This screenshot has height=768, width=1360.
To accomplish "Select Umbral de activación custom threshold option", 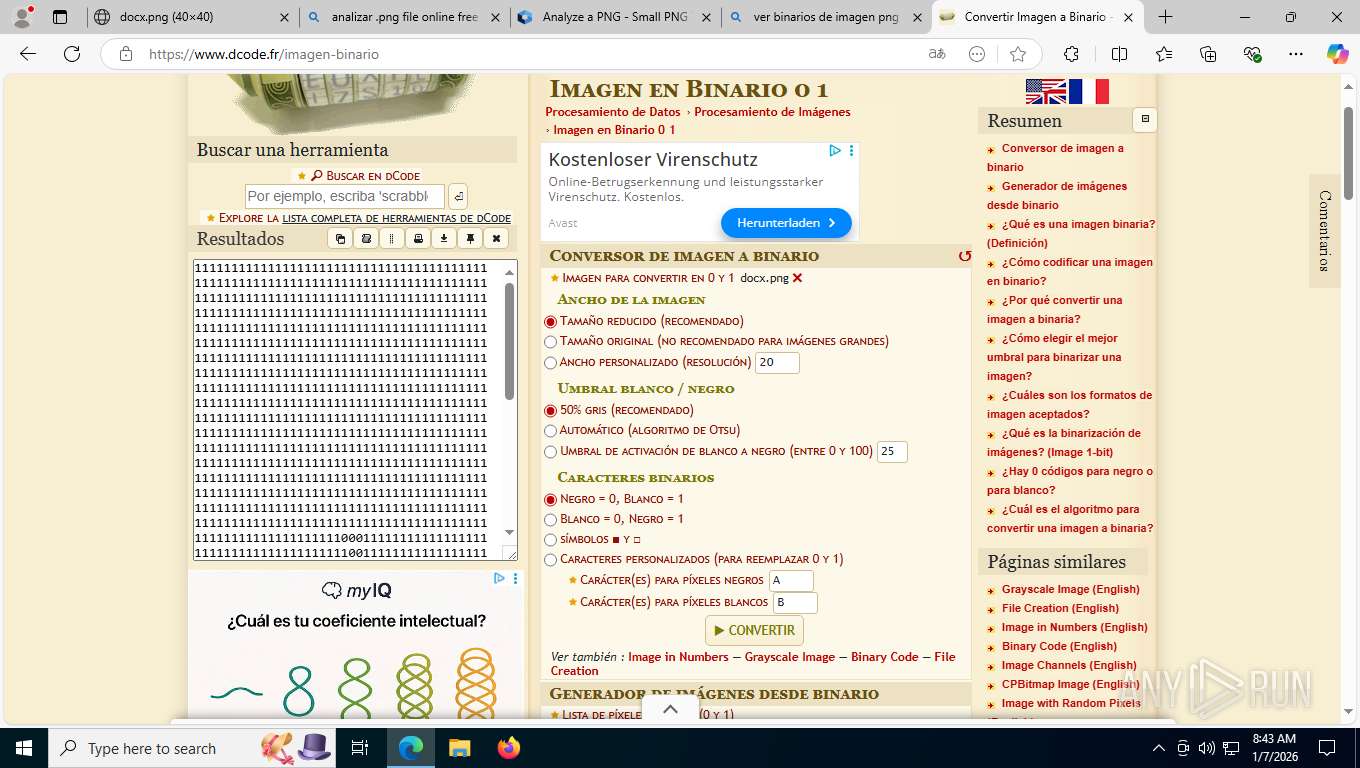I will (550, 452).
